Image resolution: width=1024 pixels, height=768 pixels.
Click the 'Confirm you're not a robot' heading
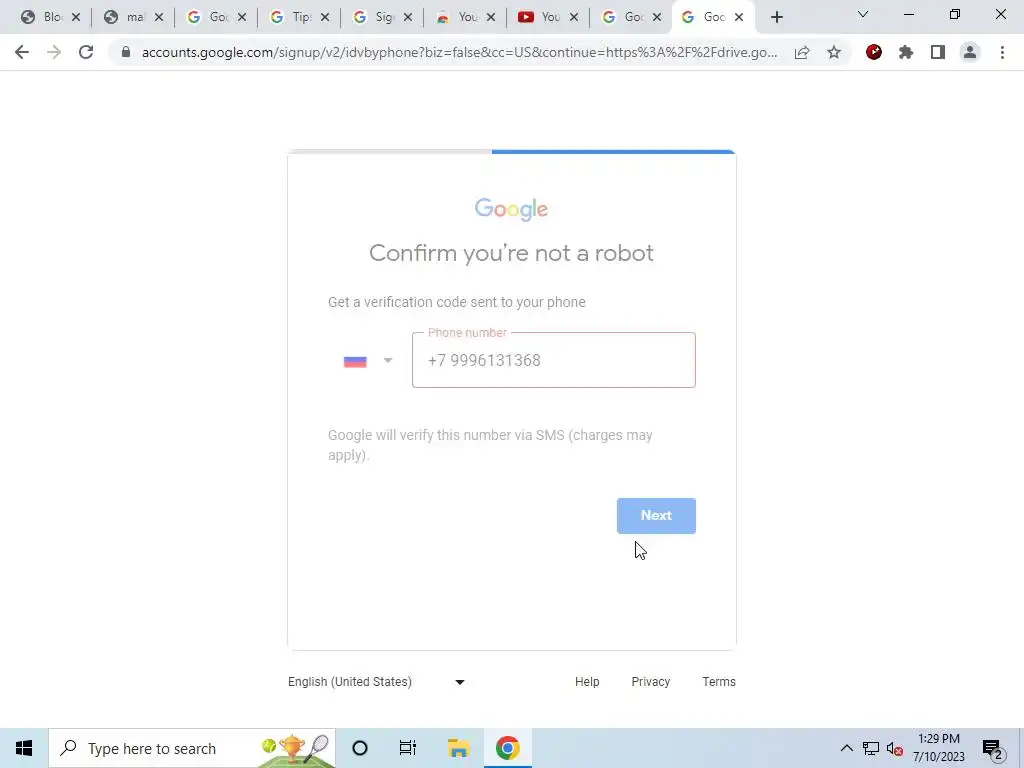coord(511,253)
